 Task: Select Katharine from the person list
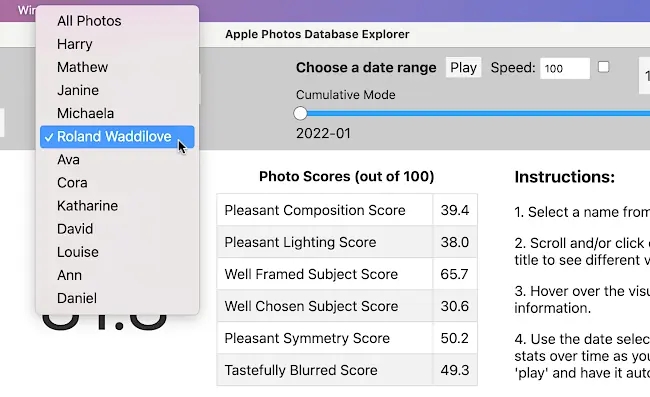coord(117,206)
